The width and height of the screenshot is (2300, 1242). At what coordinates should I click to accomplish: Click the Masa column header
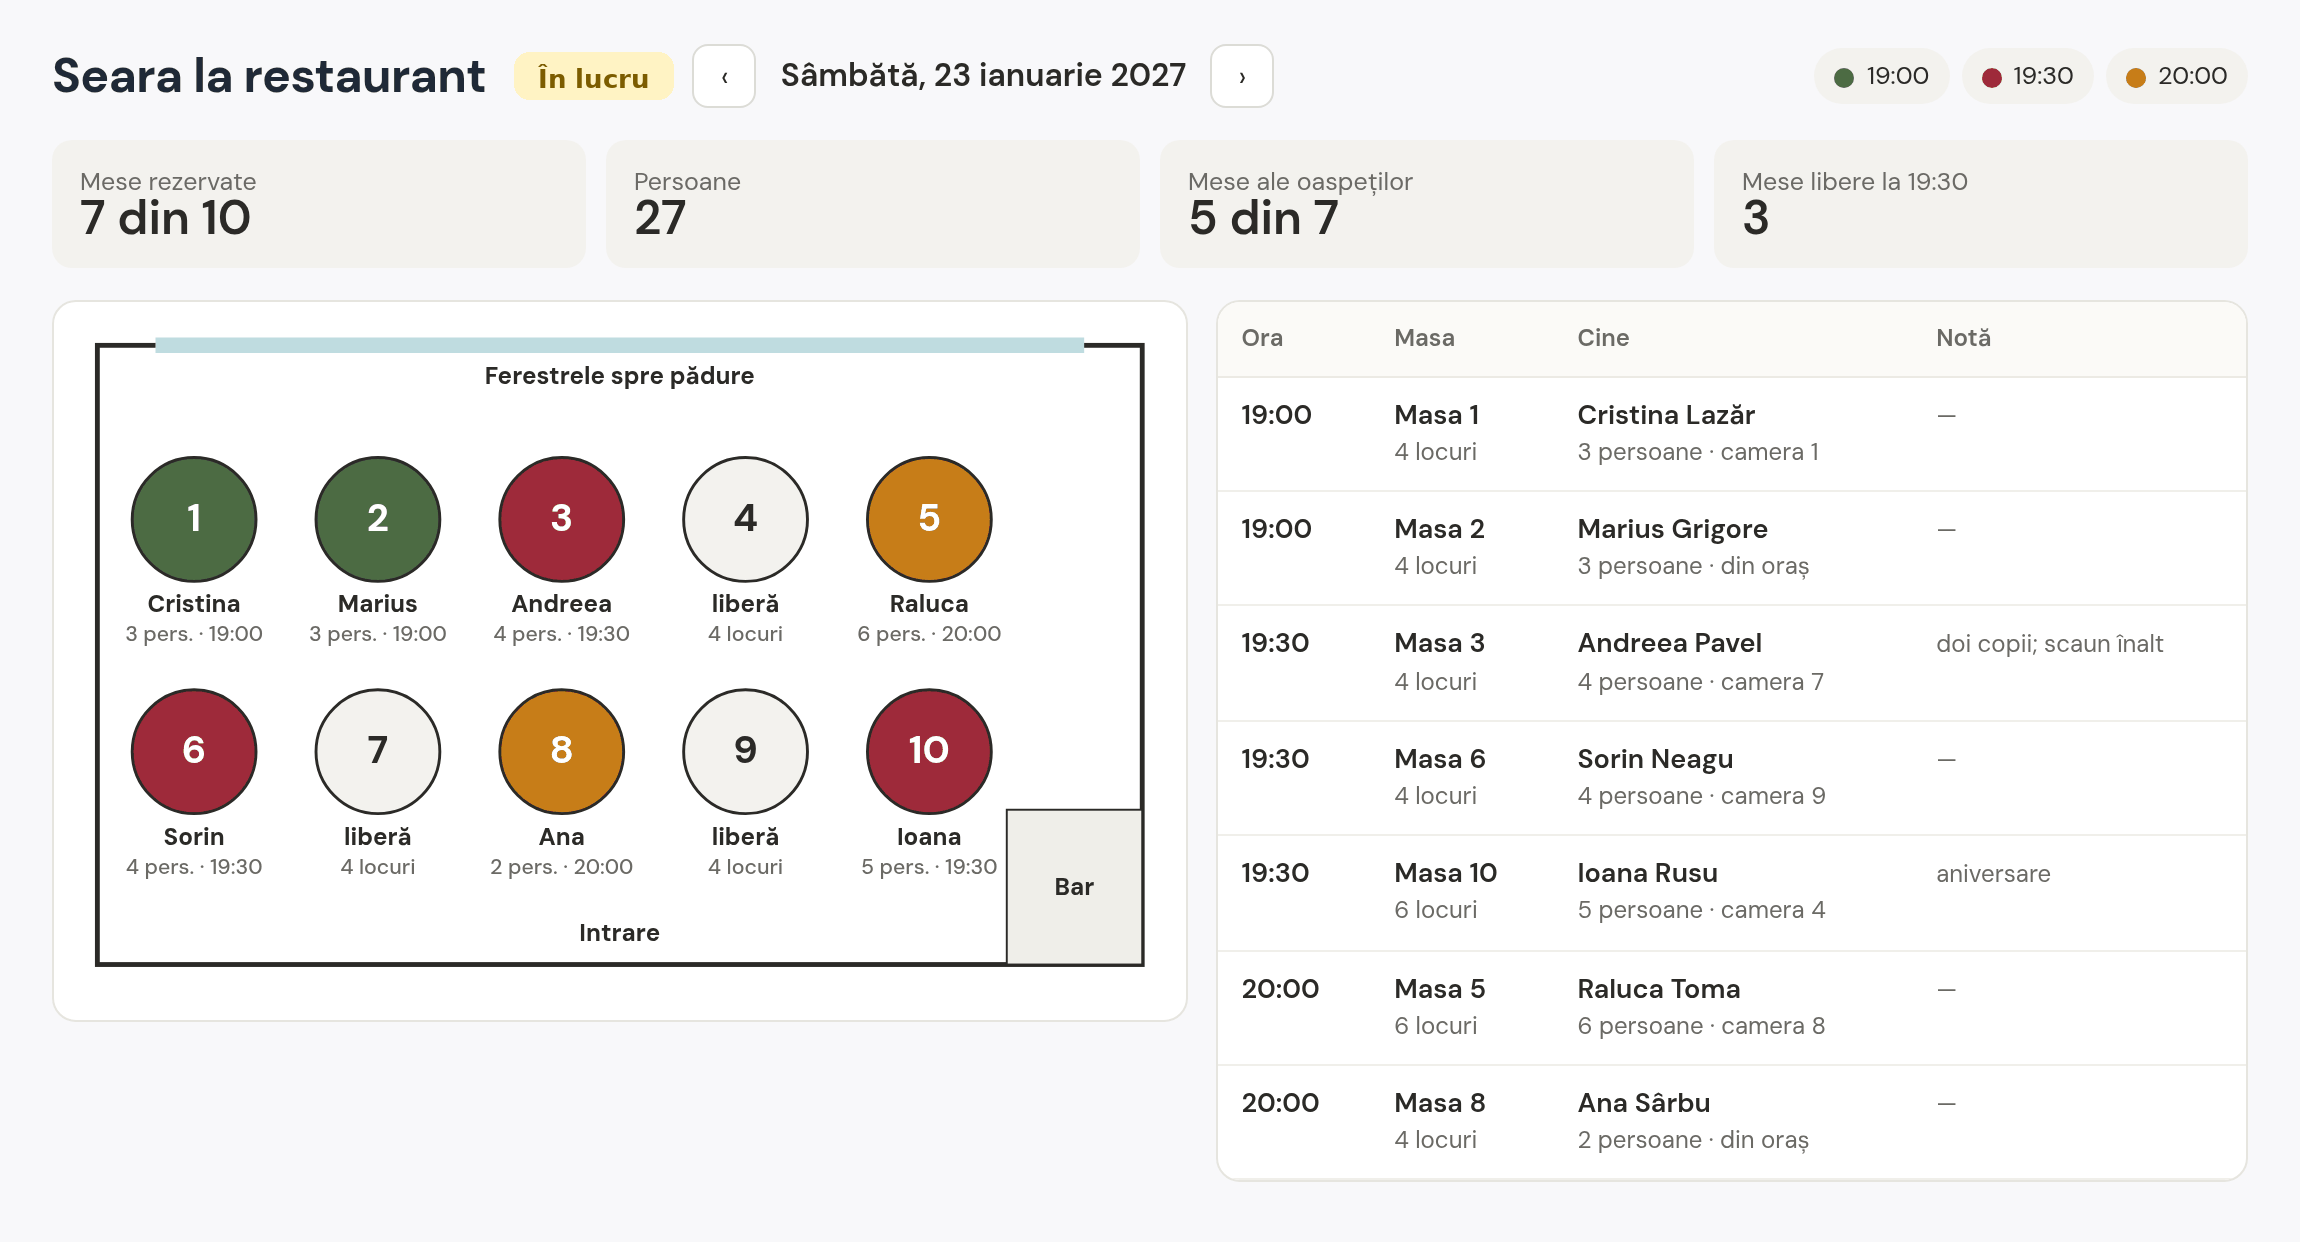pos(1424,338)
